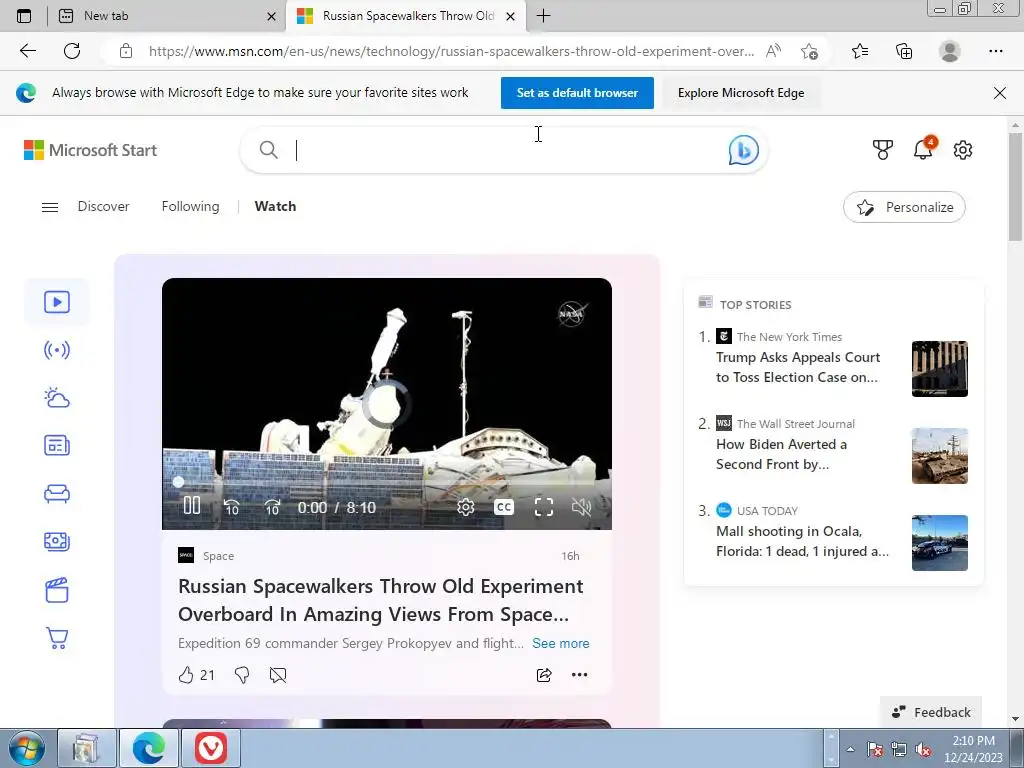This screenshot has width=1024, height=768.
Task: Open Edge Settings and more menu
Action: coord(995,51)
